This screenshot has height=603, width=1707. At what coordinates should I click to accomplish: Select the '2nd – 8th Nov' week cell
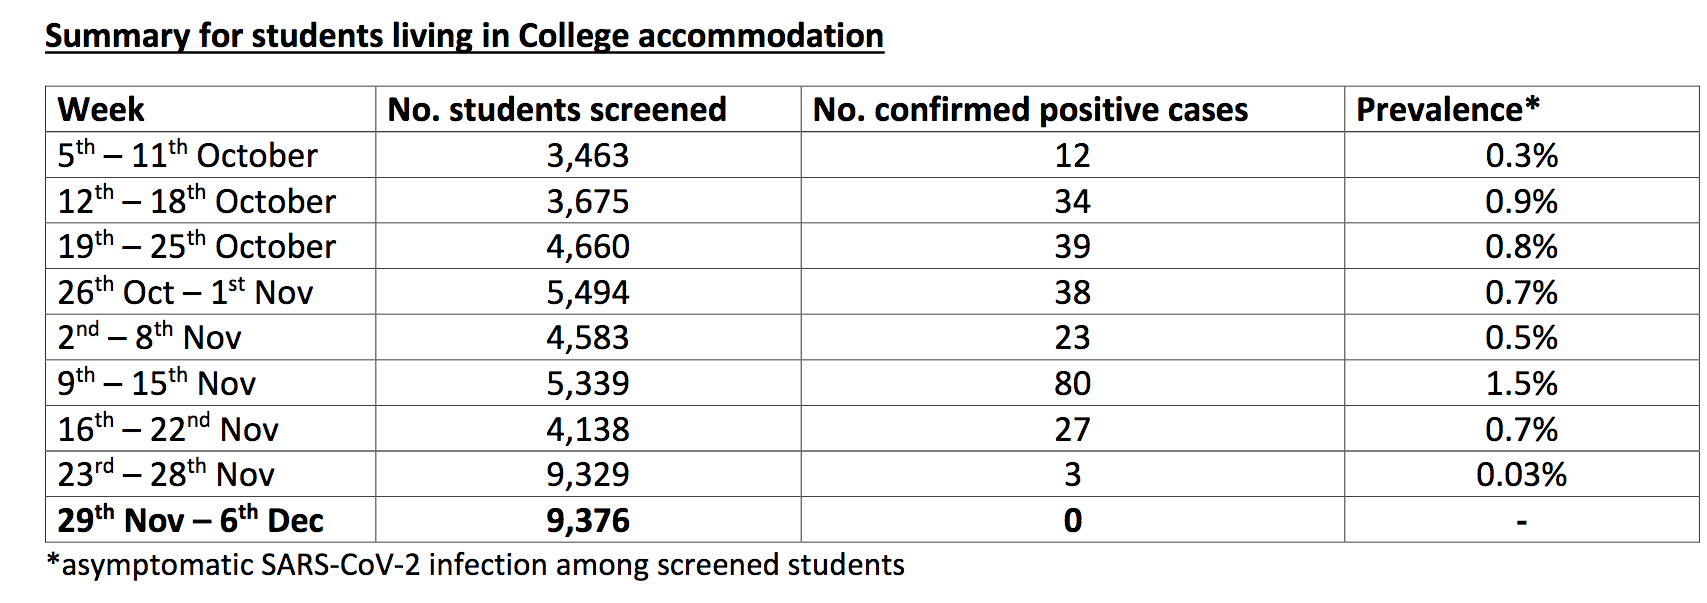click(149, 337)
